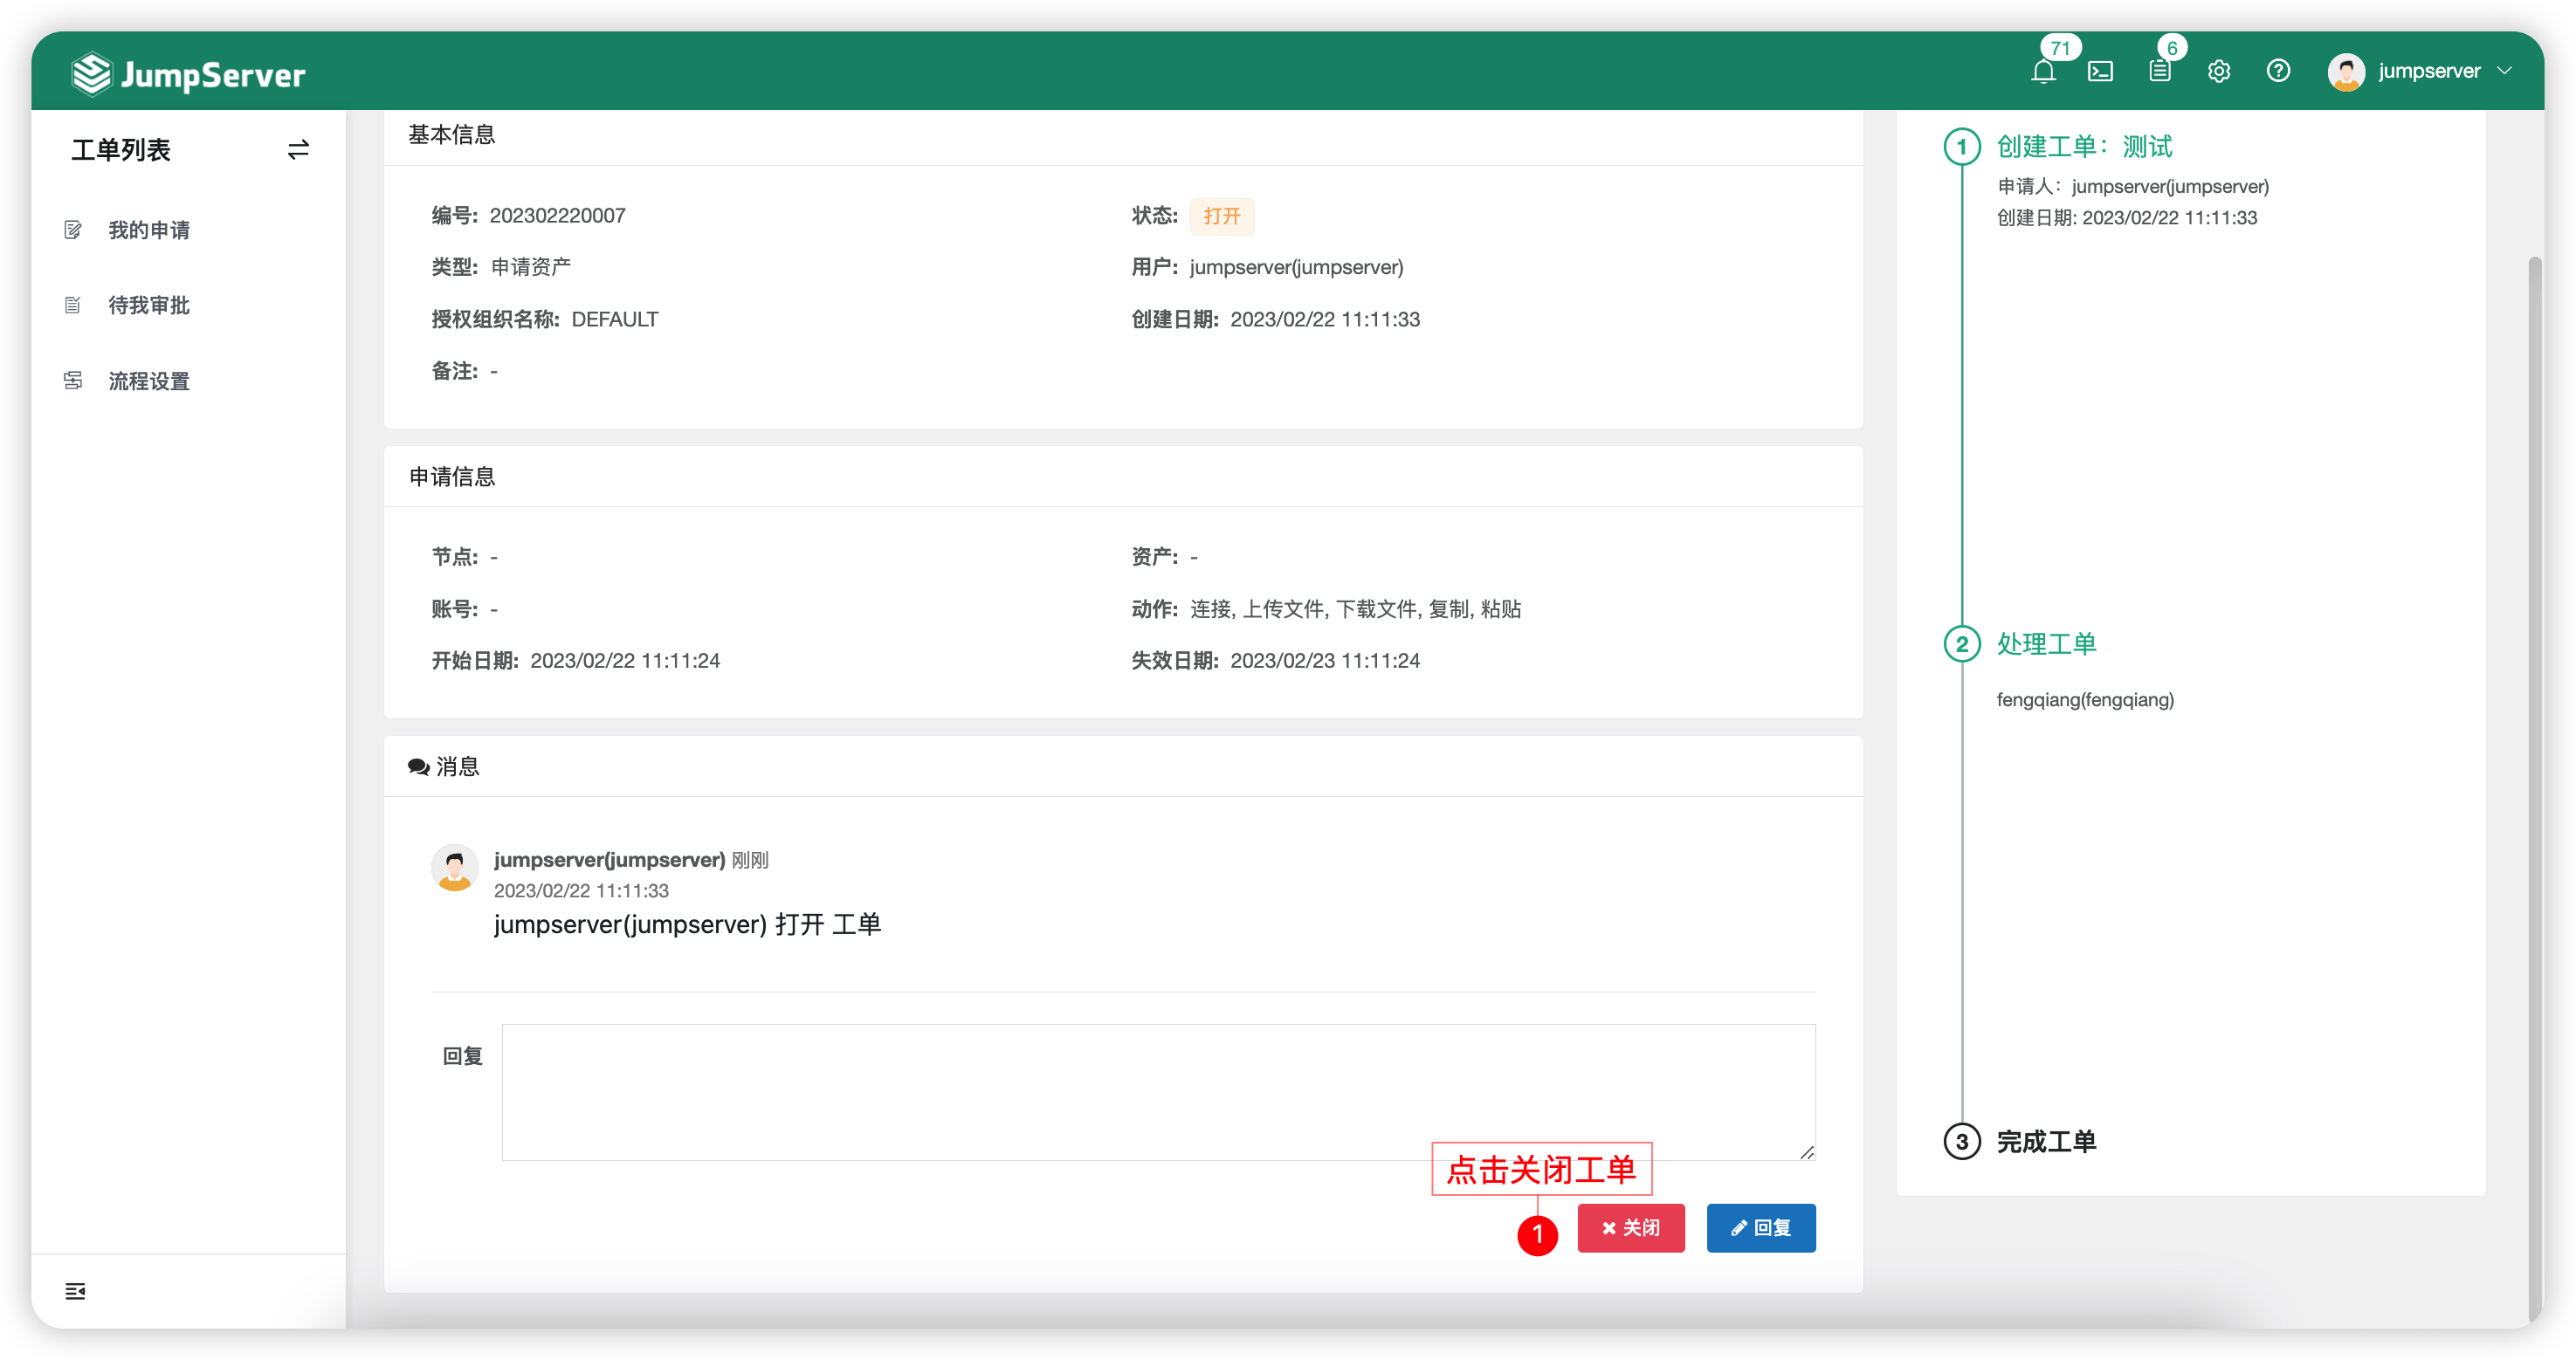
Task: Collapse the sidebar with bottom menu icon
Action: [x=75, y=1291]
